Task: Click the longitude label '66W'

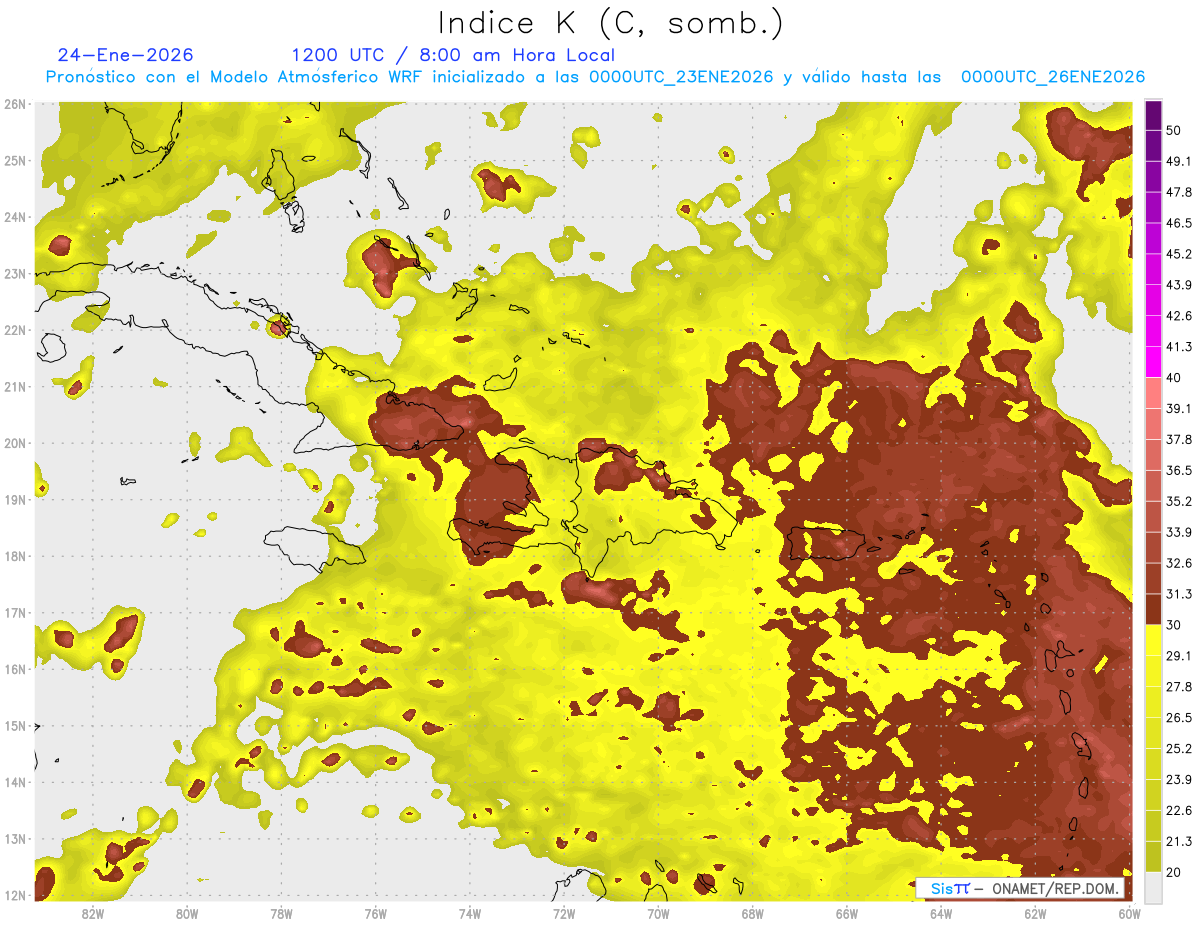Action: pyautogui.click(x=846, y=914)
